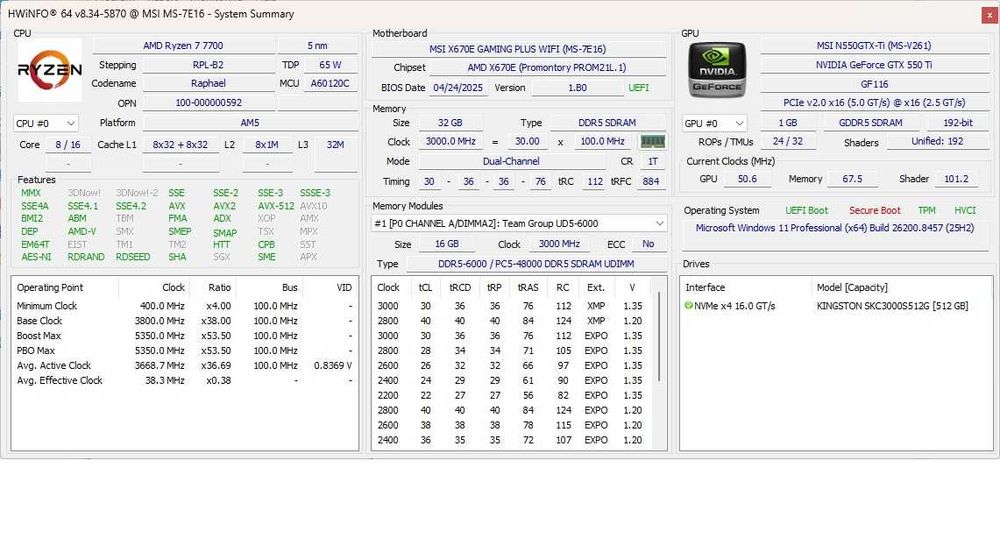1000x538 pixels.
Task: Click the memory clock 3000.0 MHz value
Action: pos(450,142)
